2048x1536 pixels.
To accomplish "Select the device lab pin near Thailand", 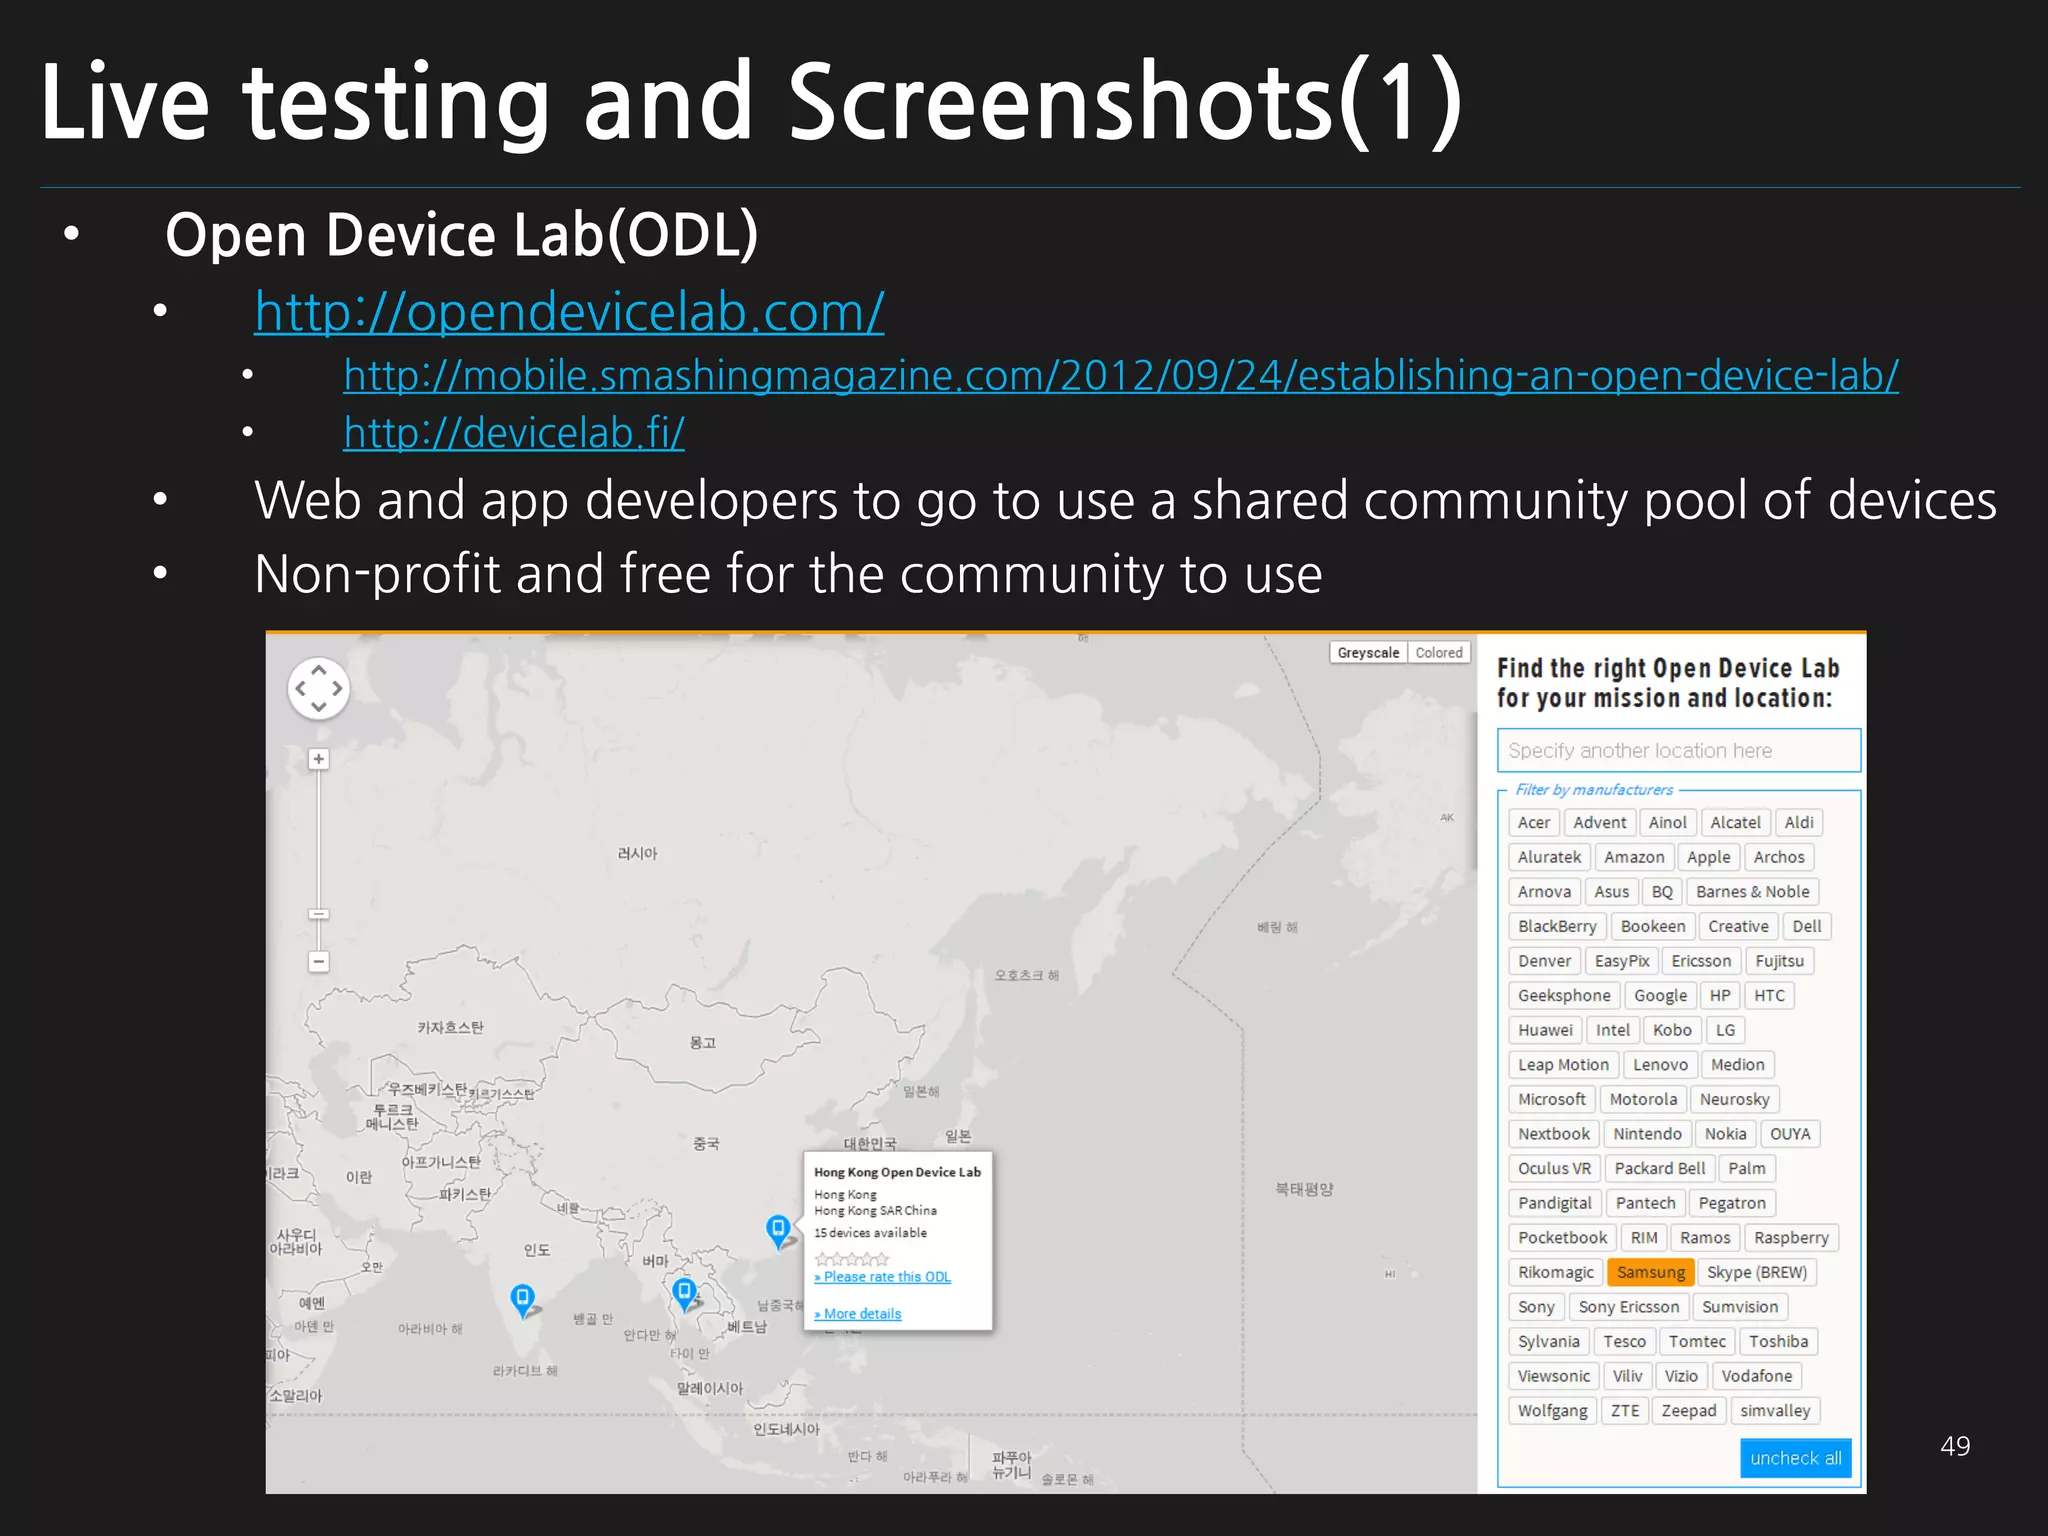I will [684, 1294].
